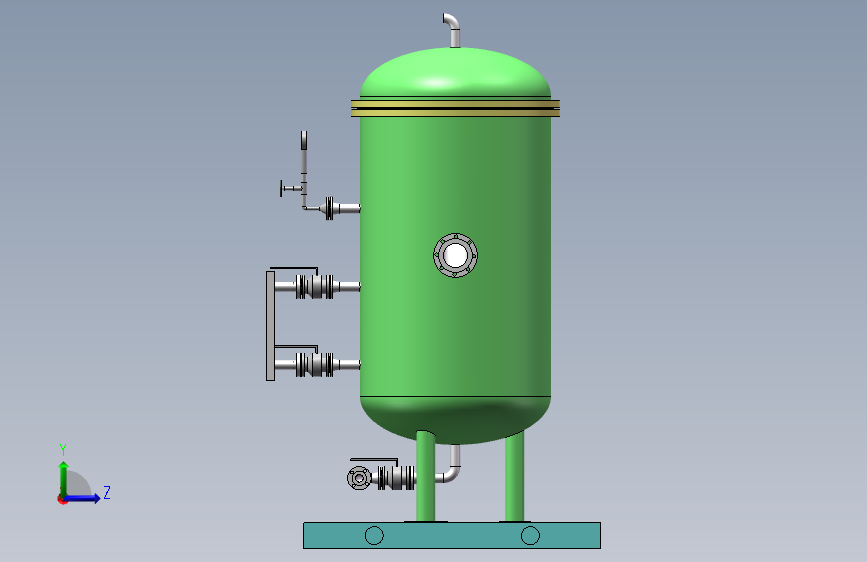This screenshot has width=867, height=562.
Task: Click the red origin ball of the axis triad
Action: pos(62,499)
